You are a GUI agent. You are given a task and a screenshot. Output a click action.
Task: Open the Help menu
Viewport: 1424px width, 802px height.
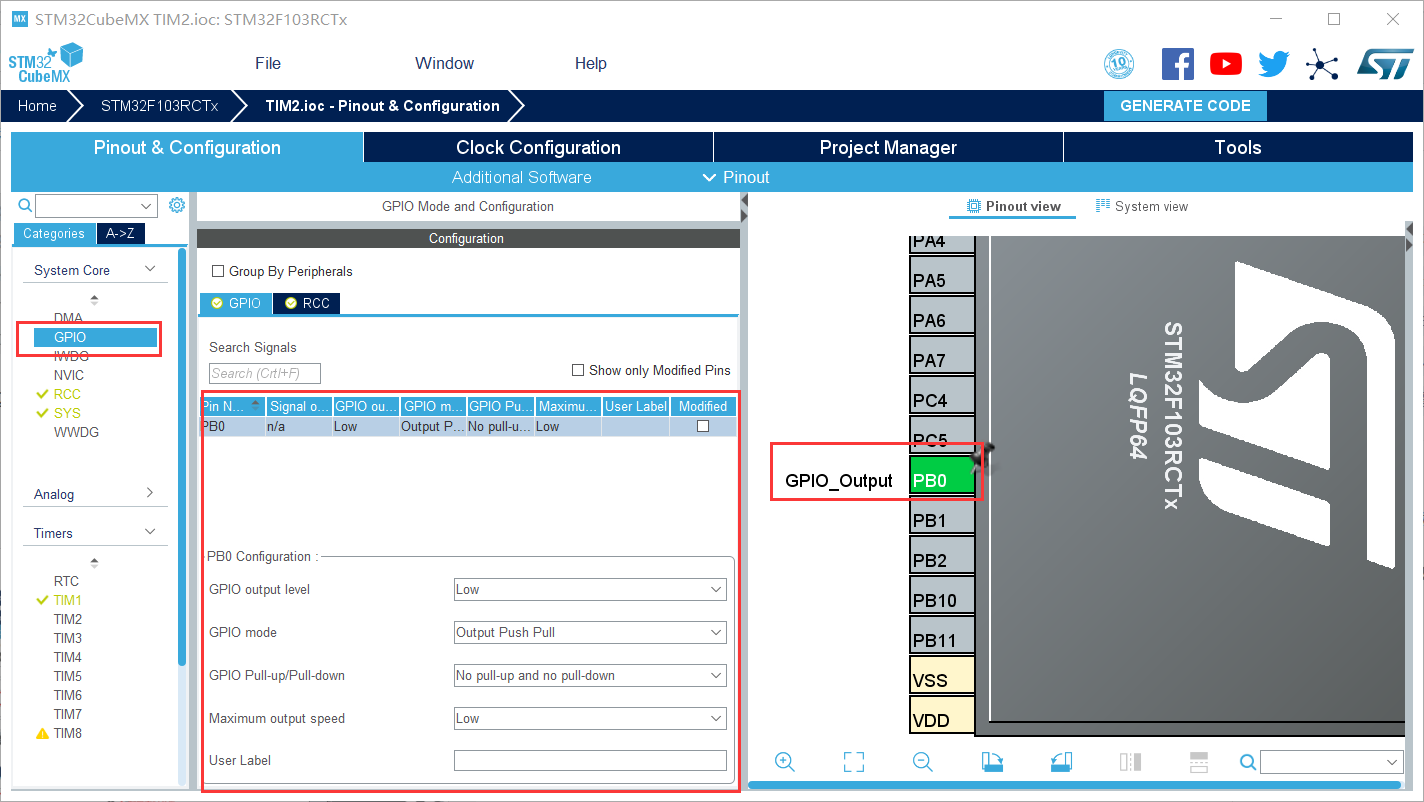point(591,63)
